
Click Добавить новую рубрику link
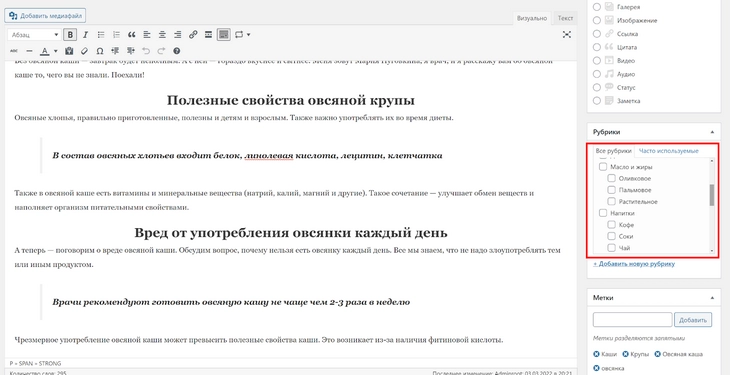634,264
